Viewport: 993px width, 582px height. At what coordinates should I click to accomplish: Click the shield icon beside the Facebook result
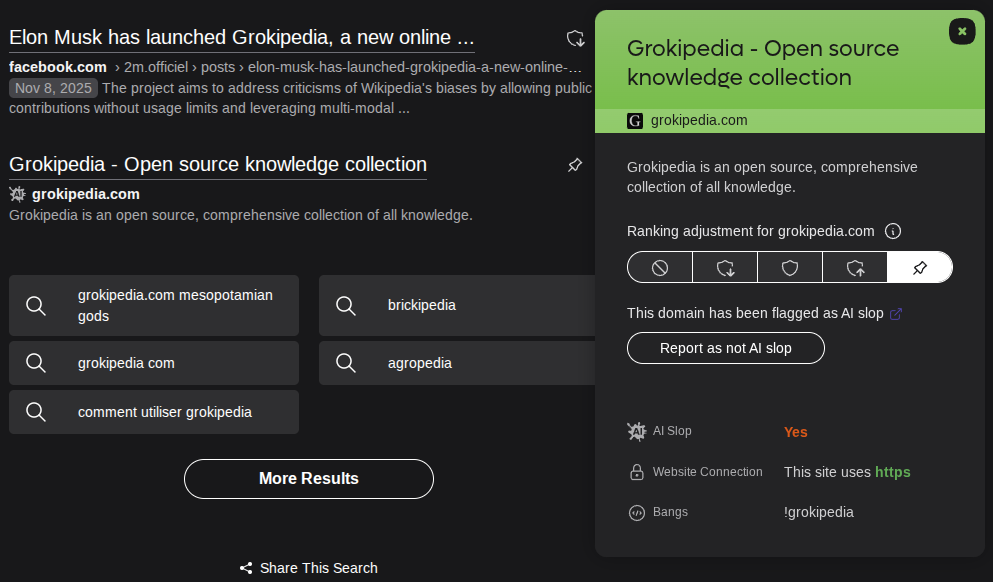575,39
